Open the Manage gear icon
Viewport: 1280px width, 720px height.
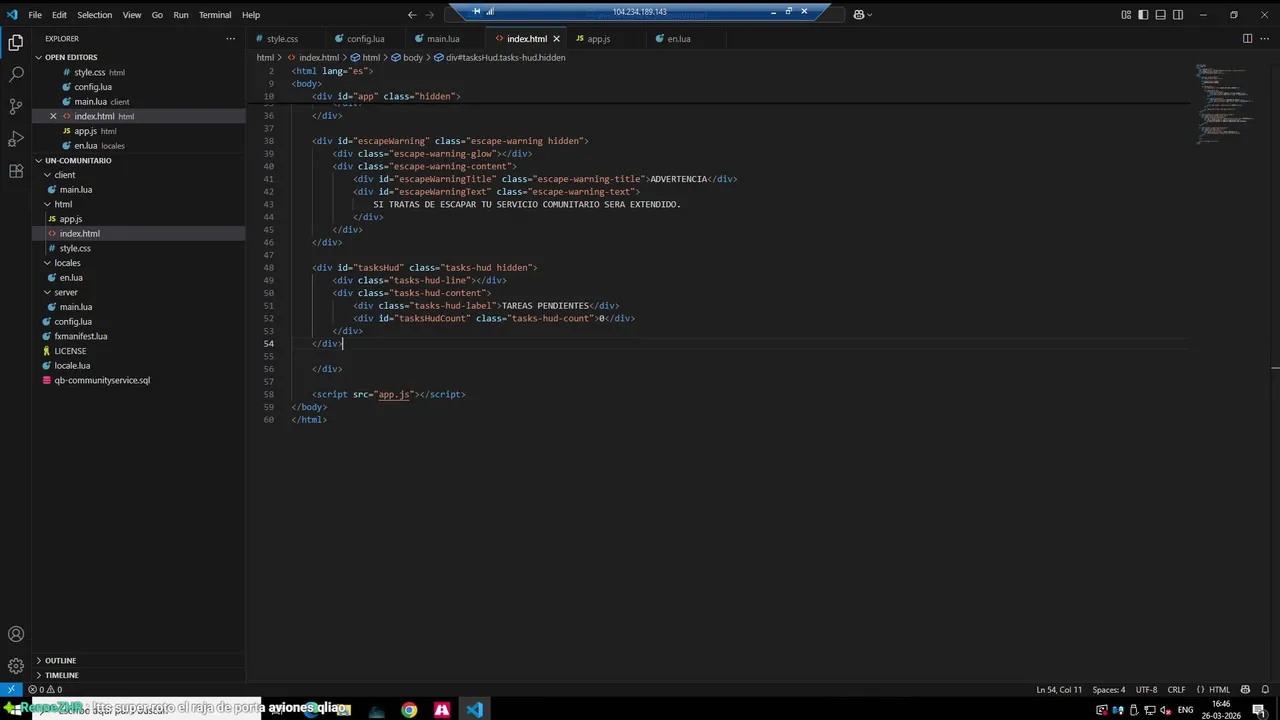16,666
